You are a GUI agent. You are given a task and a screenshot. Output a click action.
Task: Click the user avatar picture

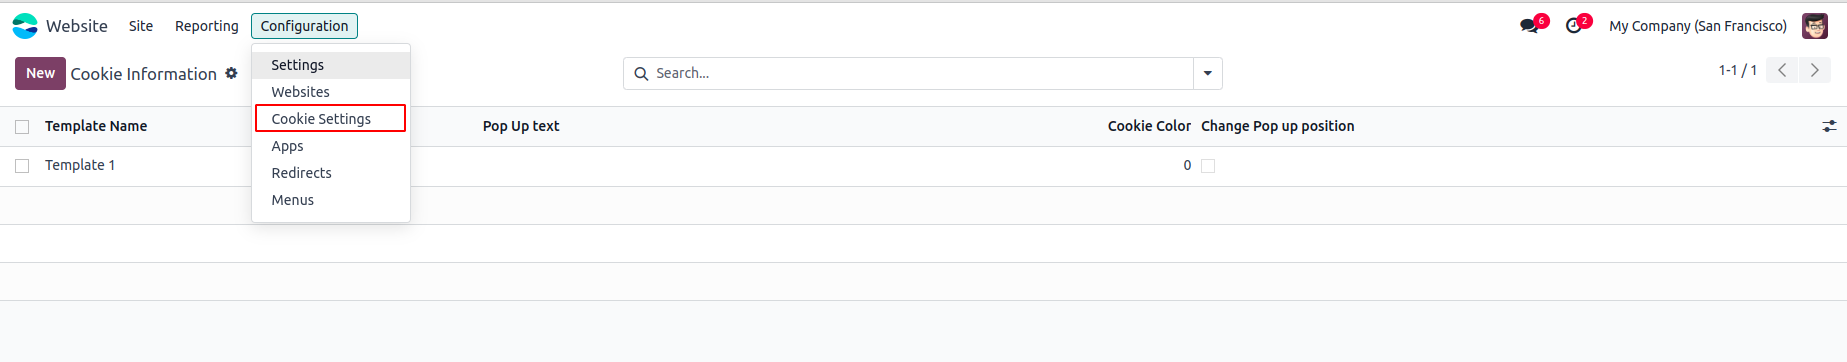pyautogui.click(x=1815, y=26)
